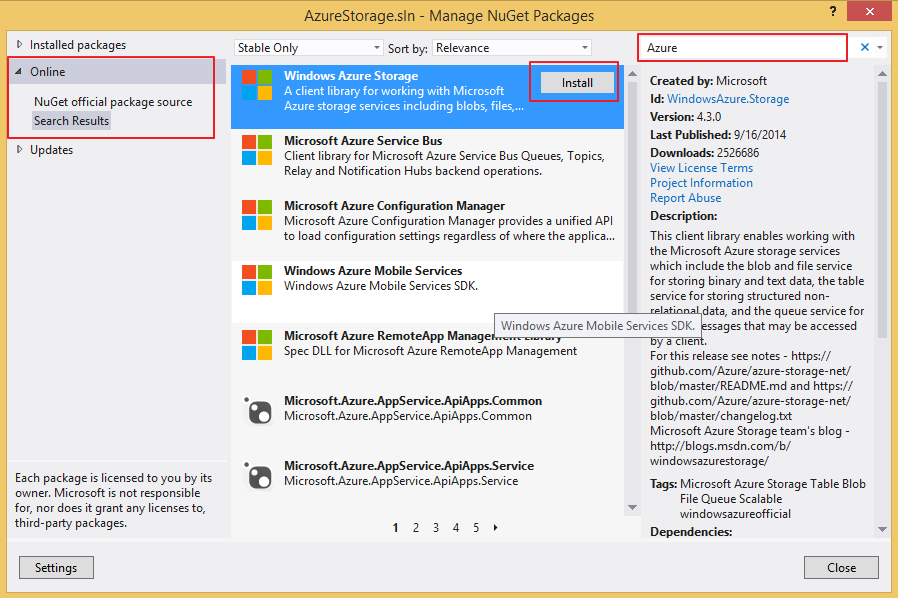Open the Stable Only dropdown
898x598 pixels.
(x=308, y=48)
